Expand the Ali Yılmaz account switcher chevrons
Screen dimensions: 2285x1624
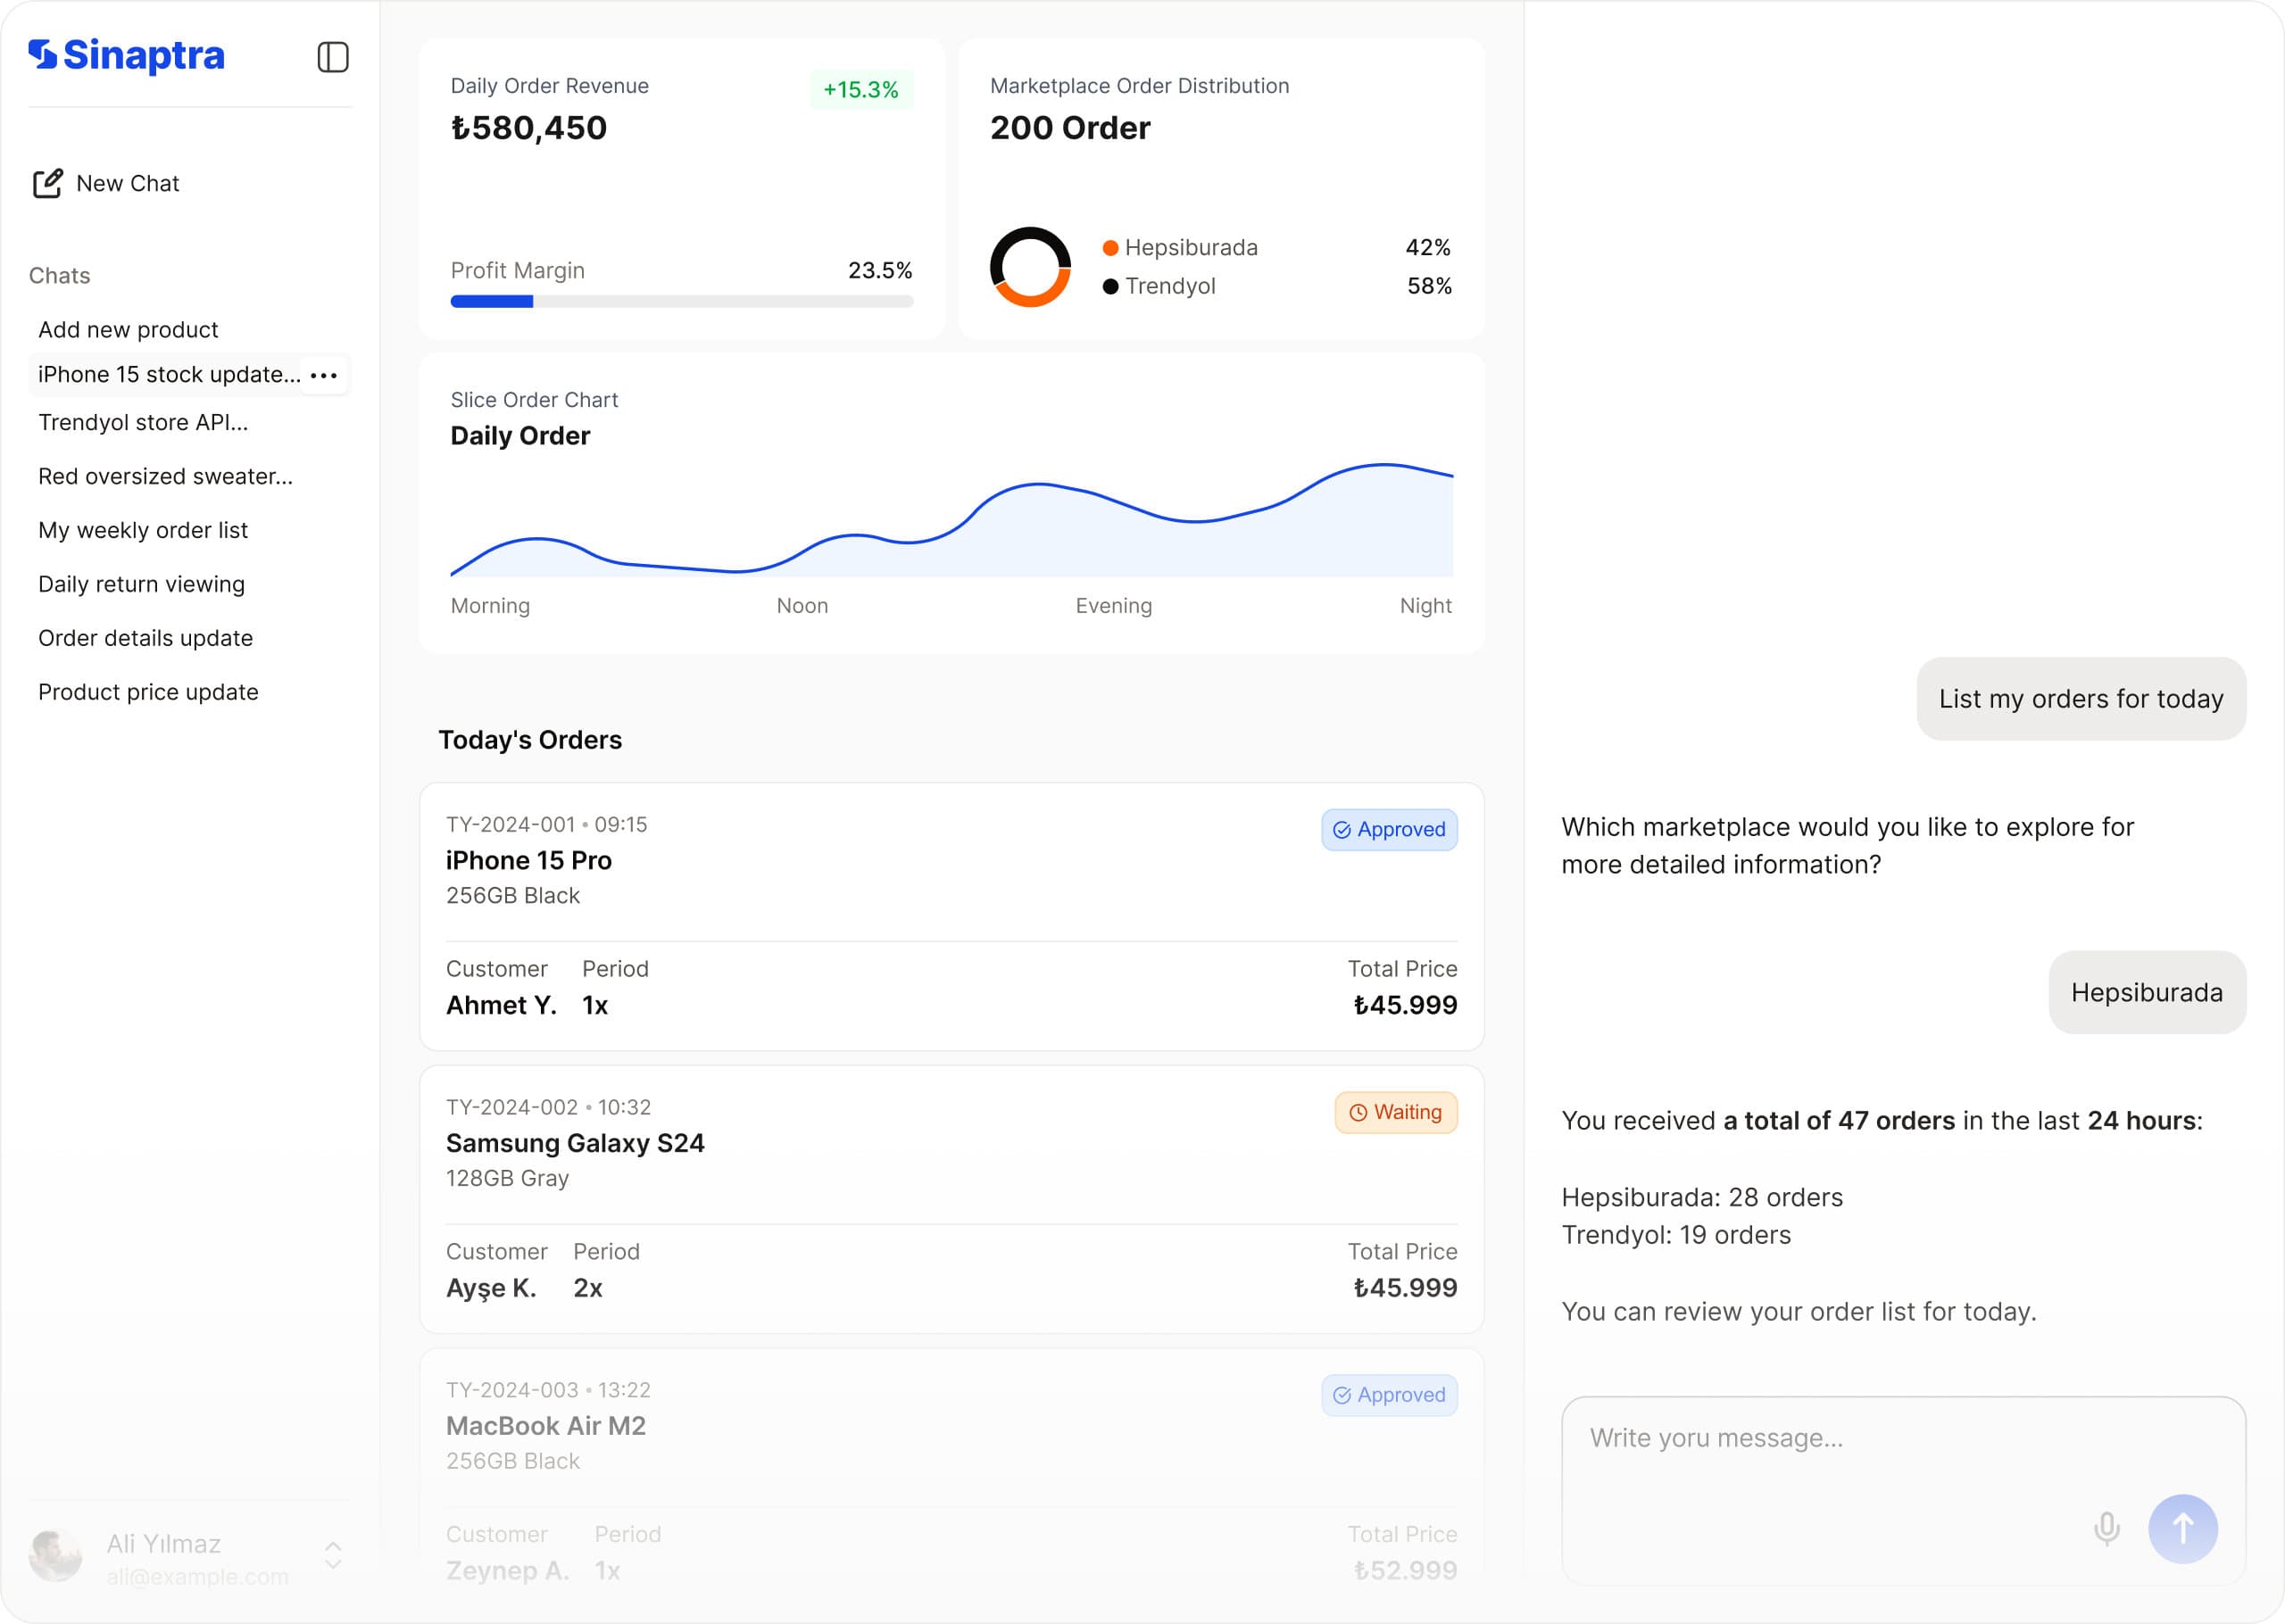pos(333,1555)
